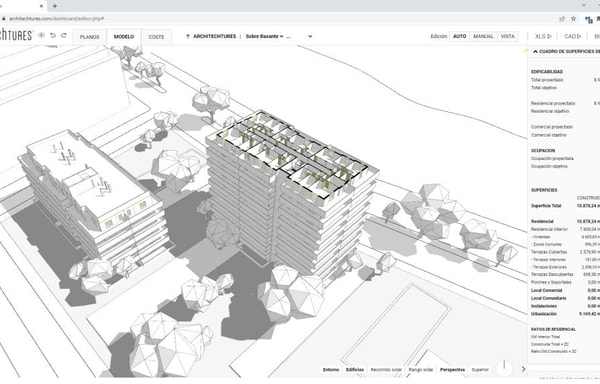The image size is (600, 384).
Task: Click 'Ocupación objetivo' row label
Action: [x=549, y=166]
